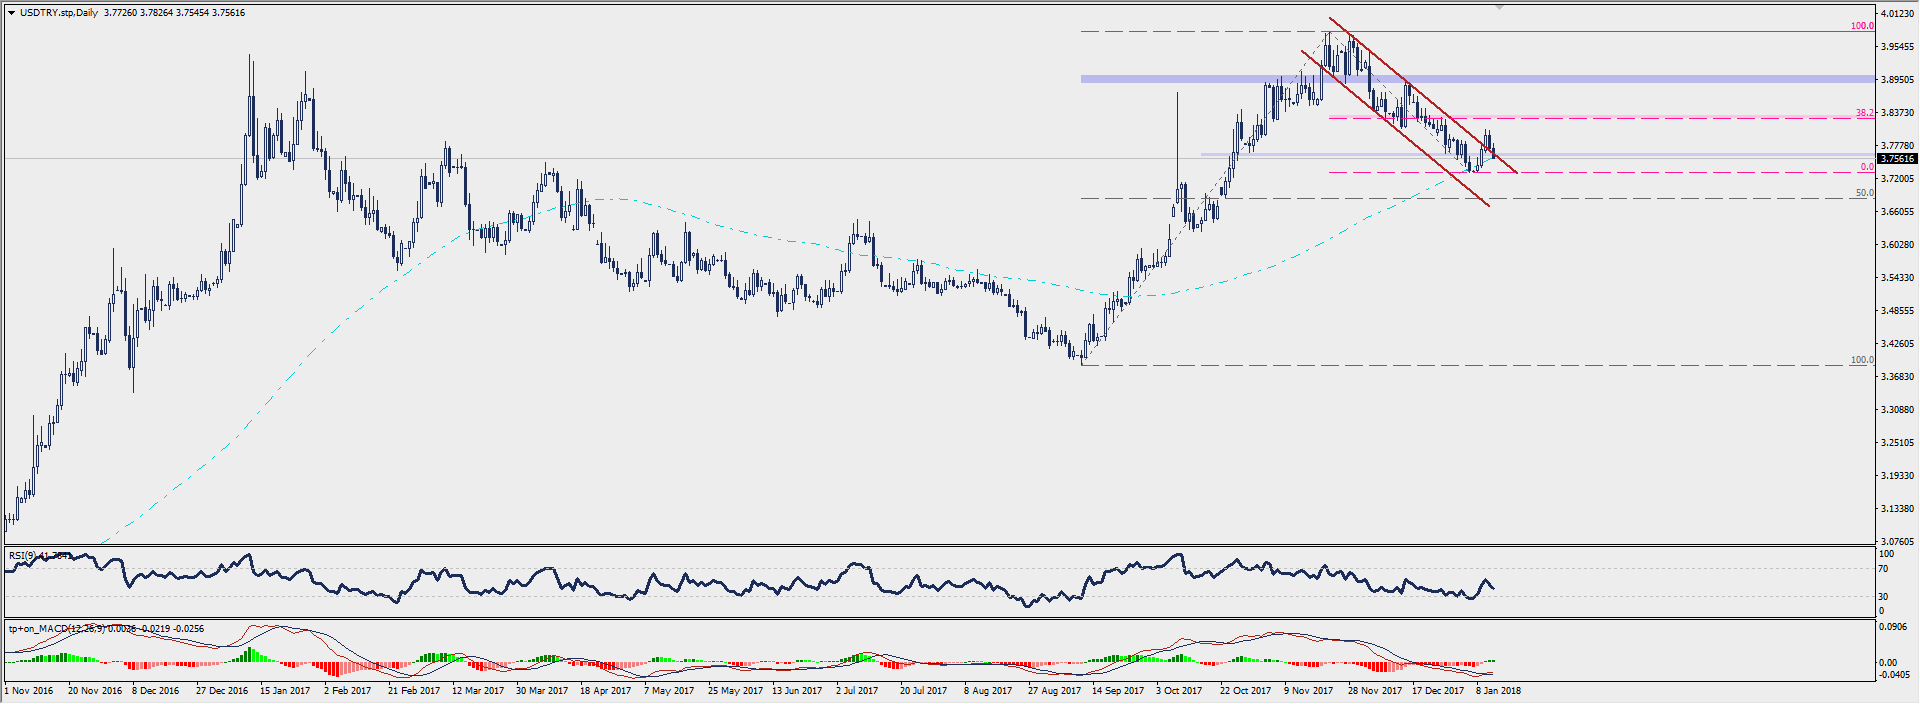
Task: Click the 18 Apr 2017 date label
Action: point(606,691)
